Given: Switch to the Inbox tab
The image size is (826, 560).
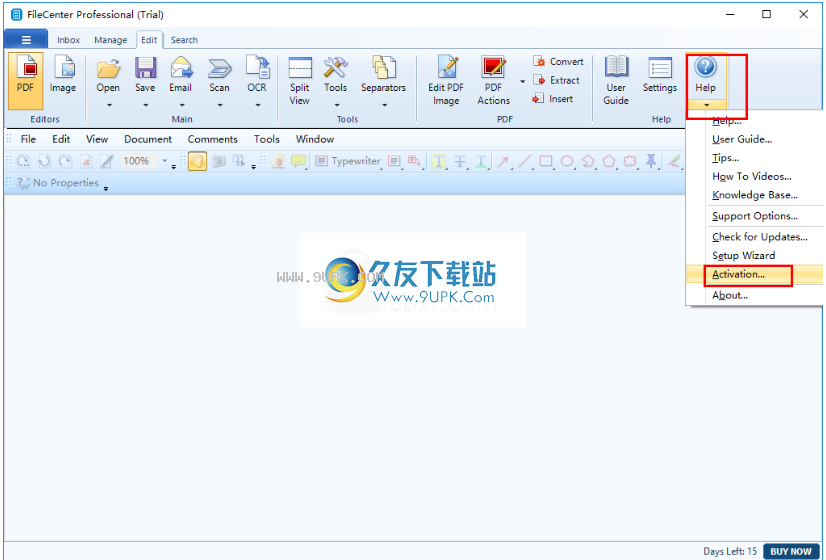Looking at the screenshot, I should coord(68,40).
